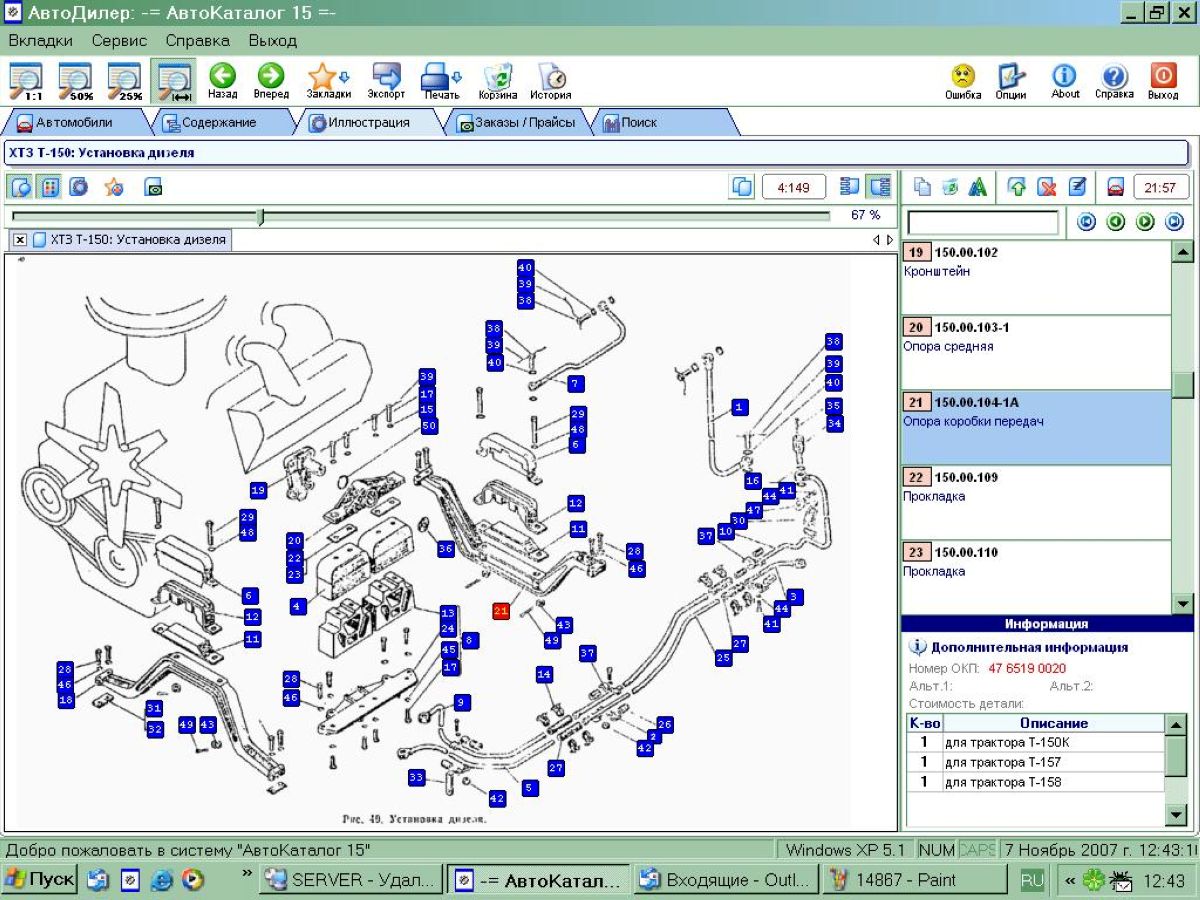Open the История history icon
Viewport: 1200px width, 900px height.
point(551,78)
